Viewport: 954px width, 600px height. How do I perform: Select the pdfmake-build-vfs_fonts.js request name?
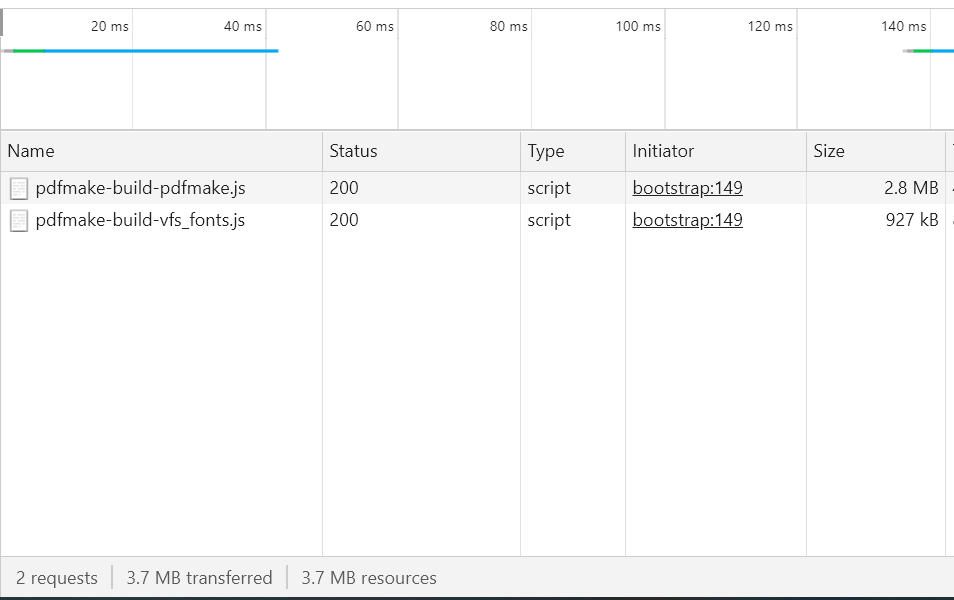tap(140, 220)
